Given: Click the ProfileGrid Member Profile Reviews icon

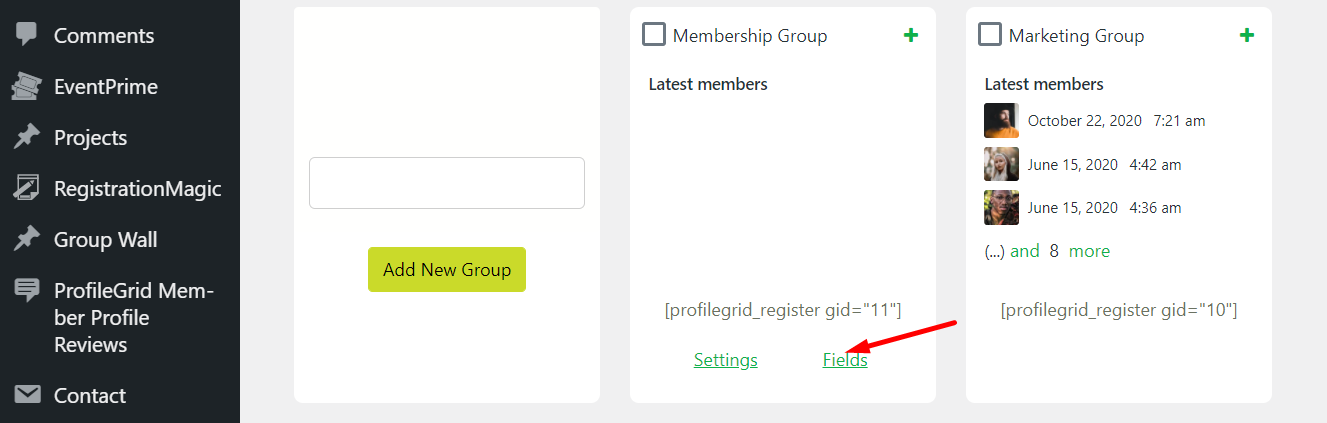Looking at the screenshot, I should (x=27, y=291).
